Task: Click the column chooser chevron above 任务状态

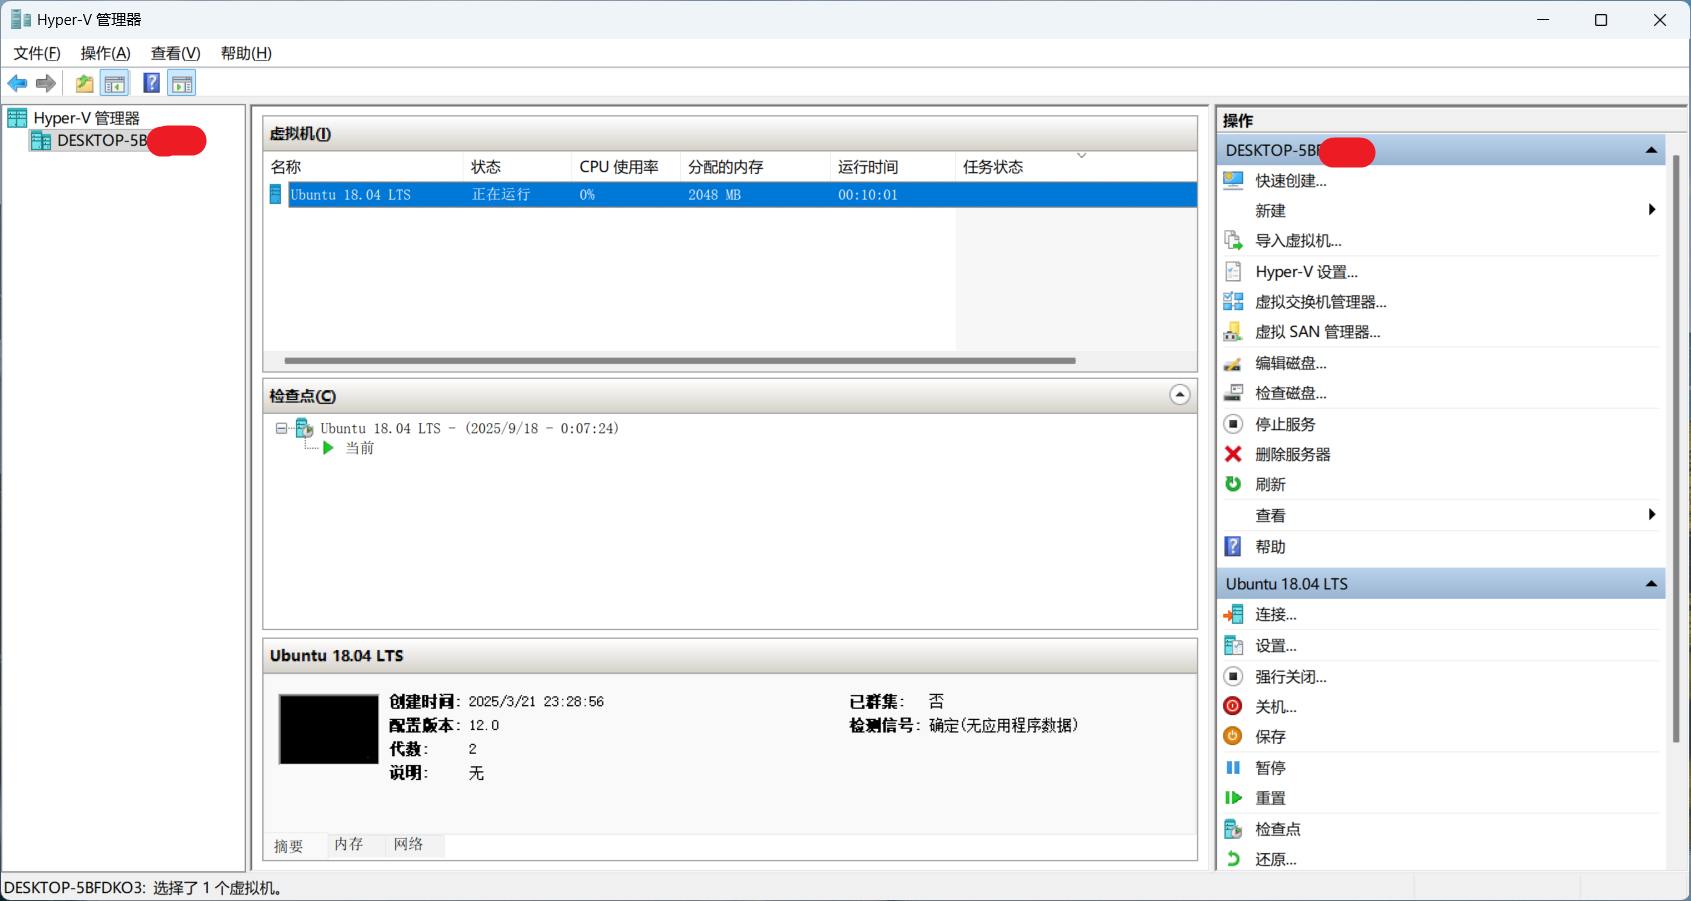Action: [x=1081, y=155]
